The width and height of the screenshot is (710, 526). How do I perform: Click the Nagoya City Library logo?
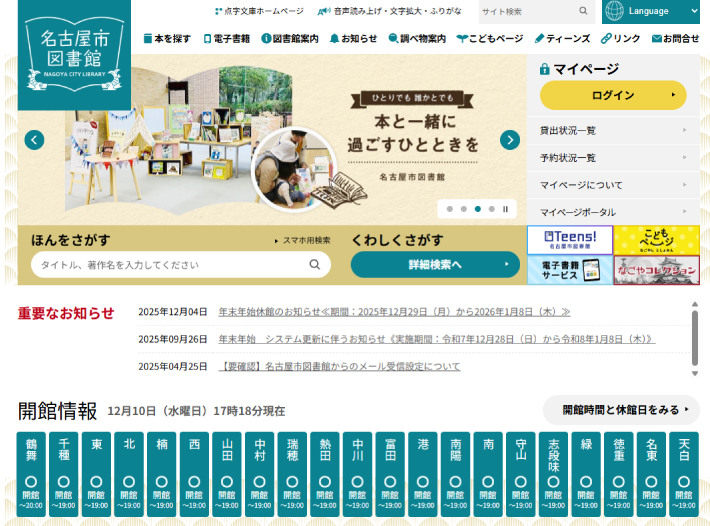[x=74, y=54]
